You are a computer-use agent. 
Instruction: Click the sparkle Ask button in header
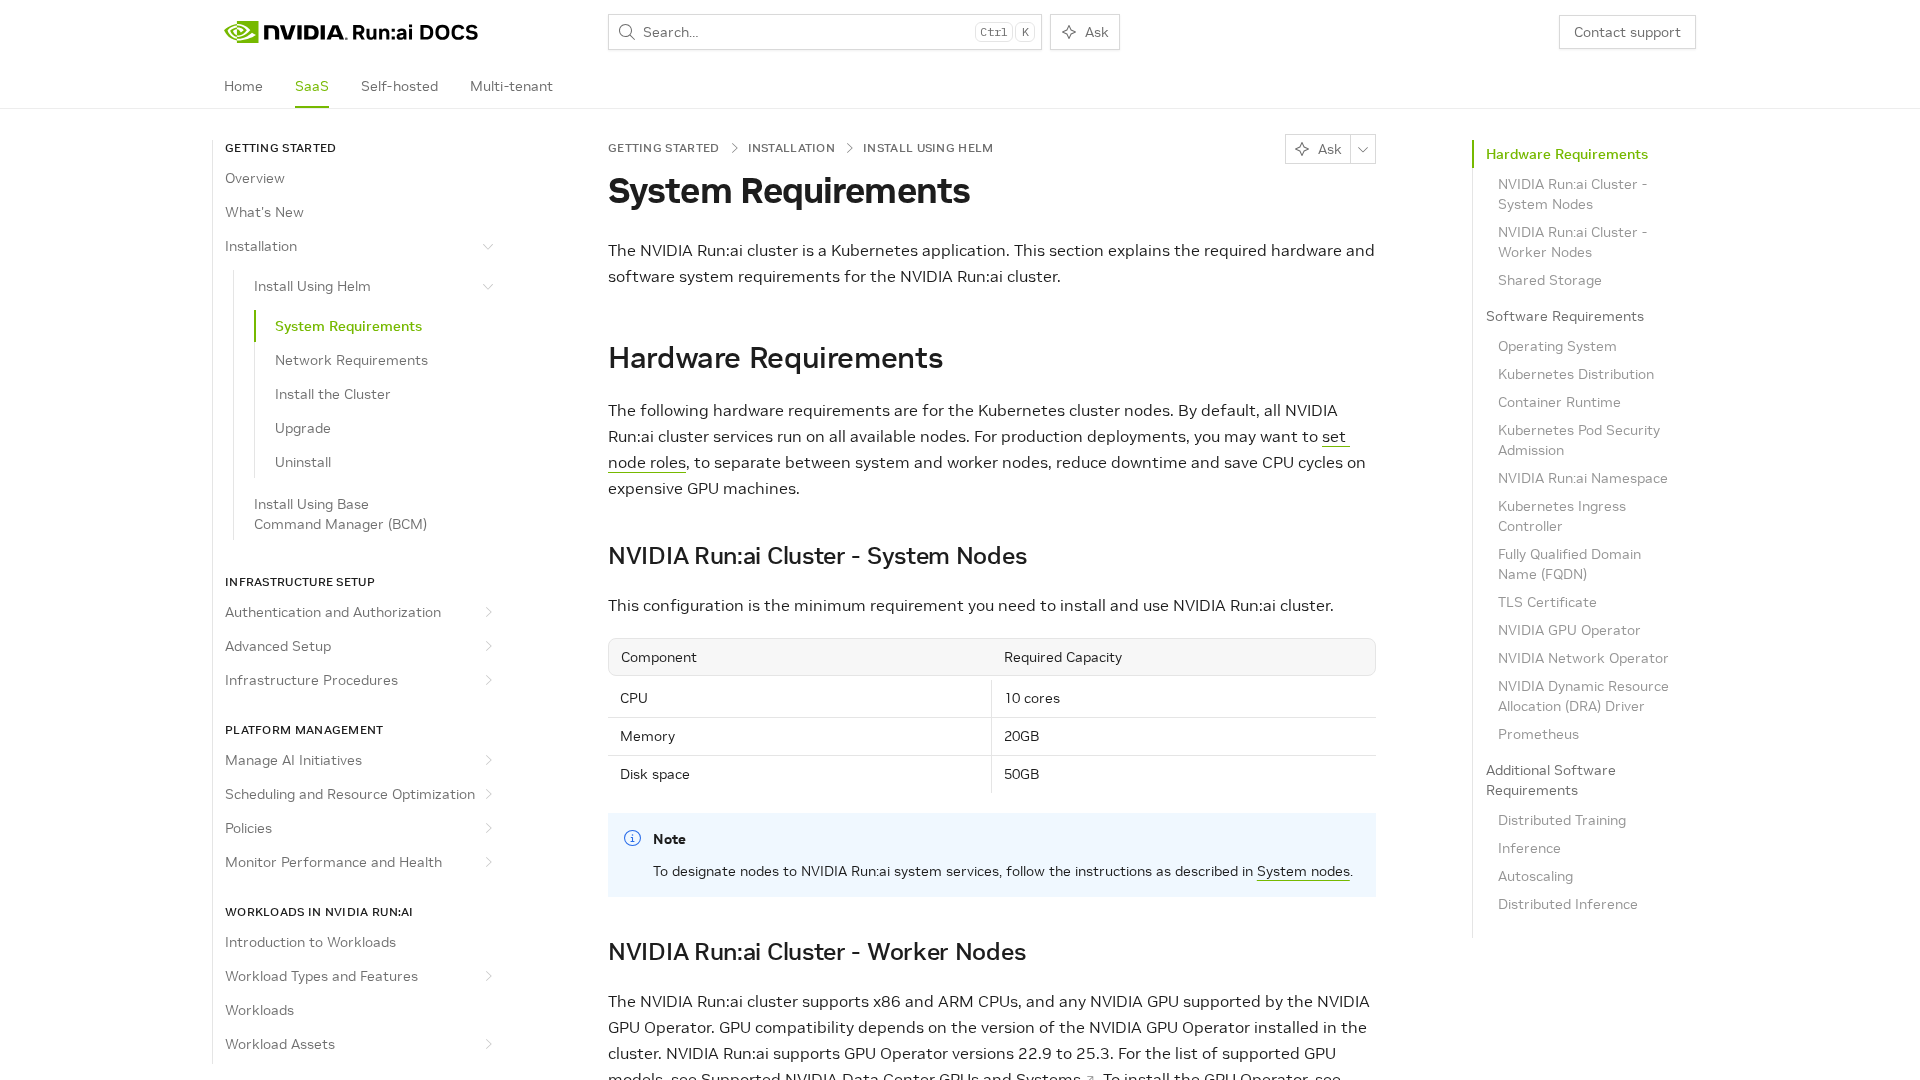point(1085,32)
